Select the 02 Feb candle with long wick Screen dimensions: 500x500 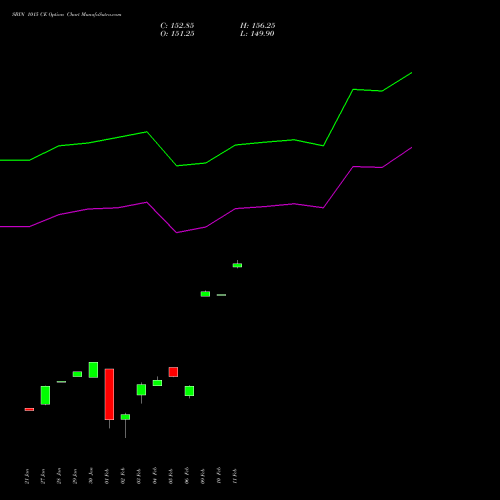point(125,417)
